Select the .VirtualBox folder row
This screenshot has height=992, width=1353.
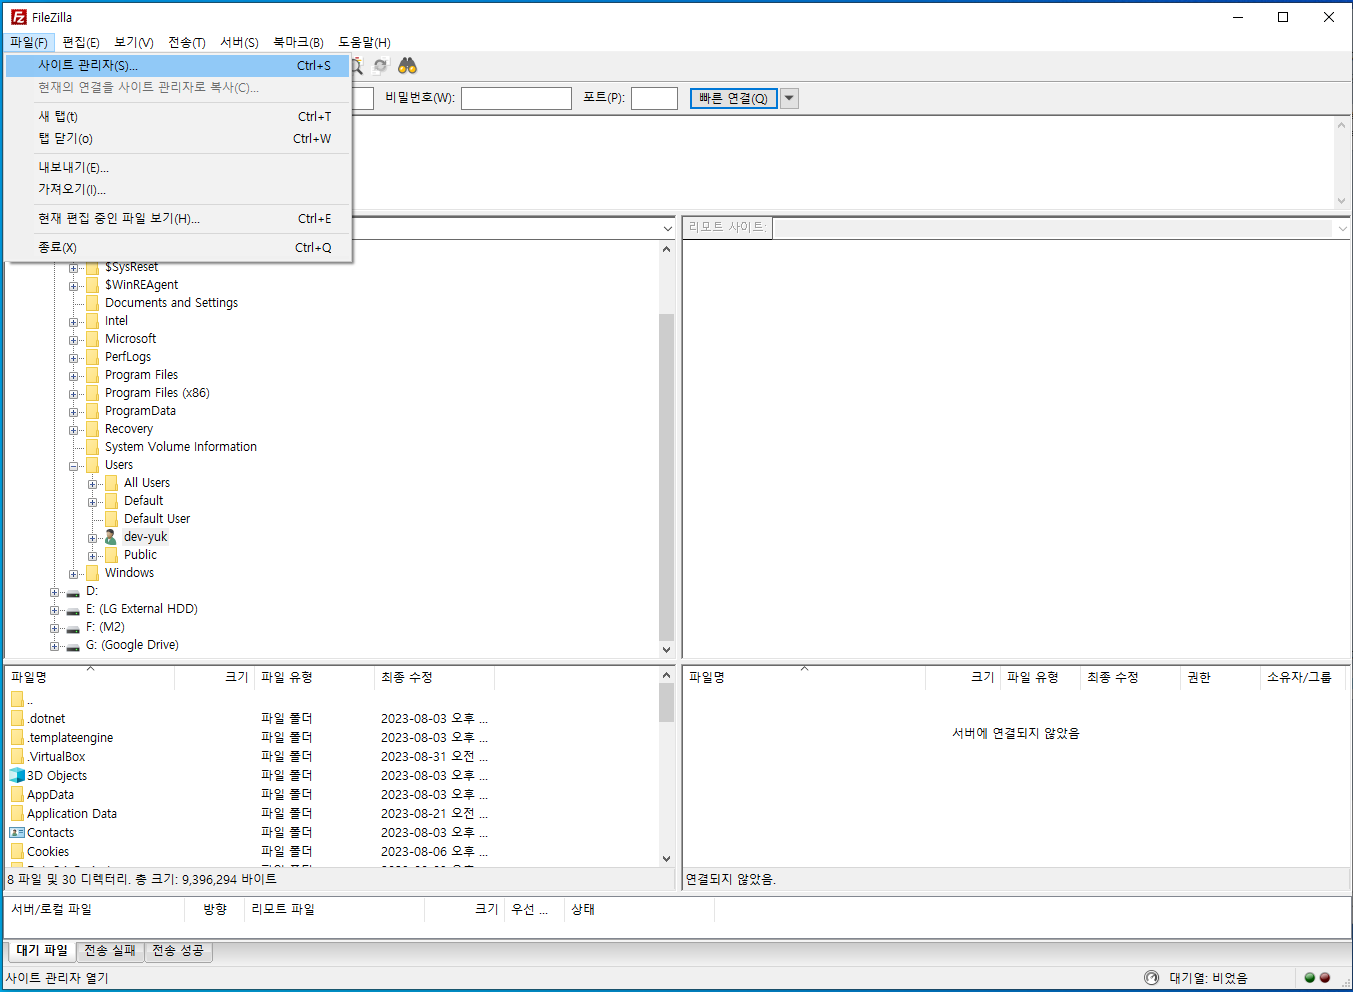click(x=332, y=756)
